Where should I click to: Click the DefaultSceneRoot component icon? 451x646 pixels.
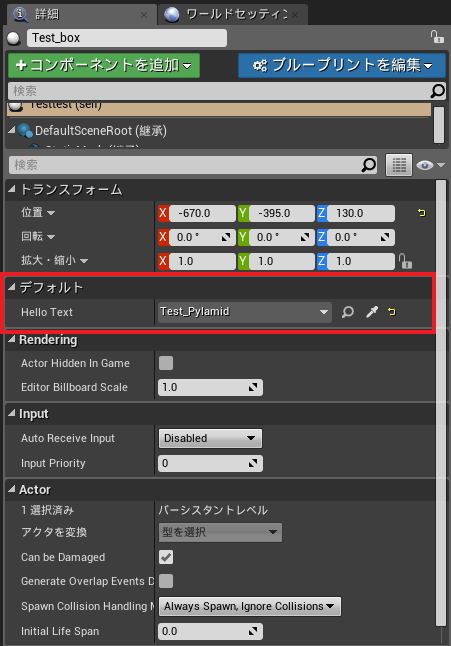click(25, 131)
